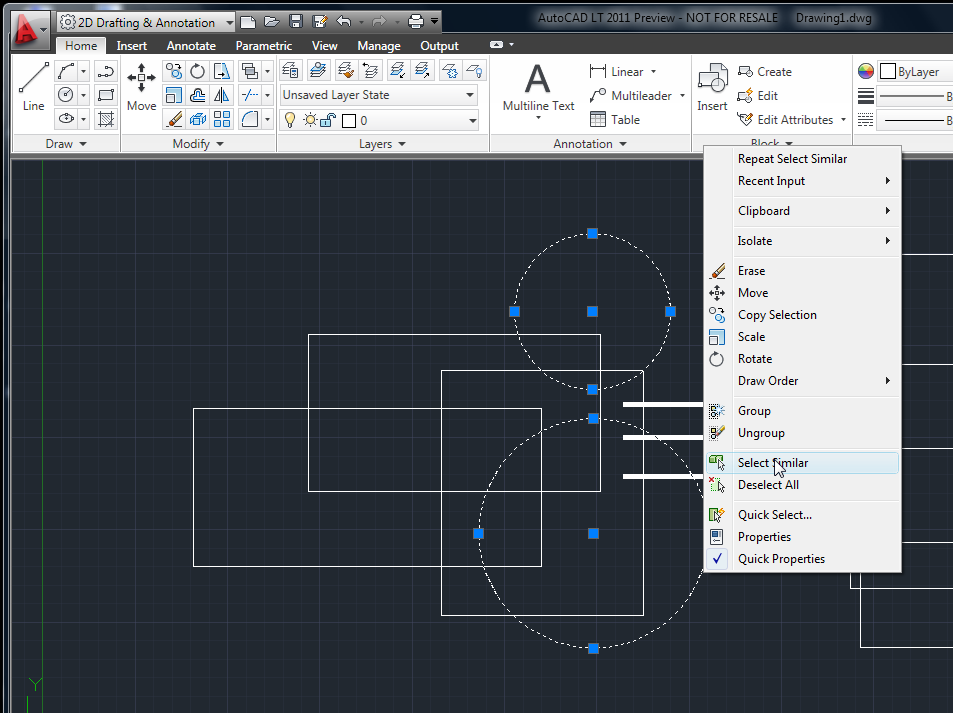Toggle Quick Properties in the context menu

pos(780,559)
